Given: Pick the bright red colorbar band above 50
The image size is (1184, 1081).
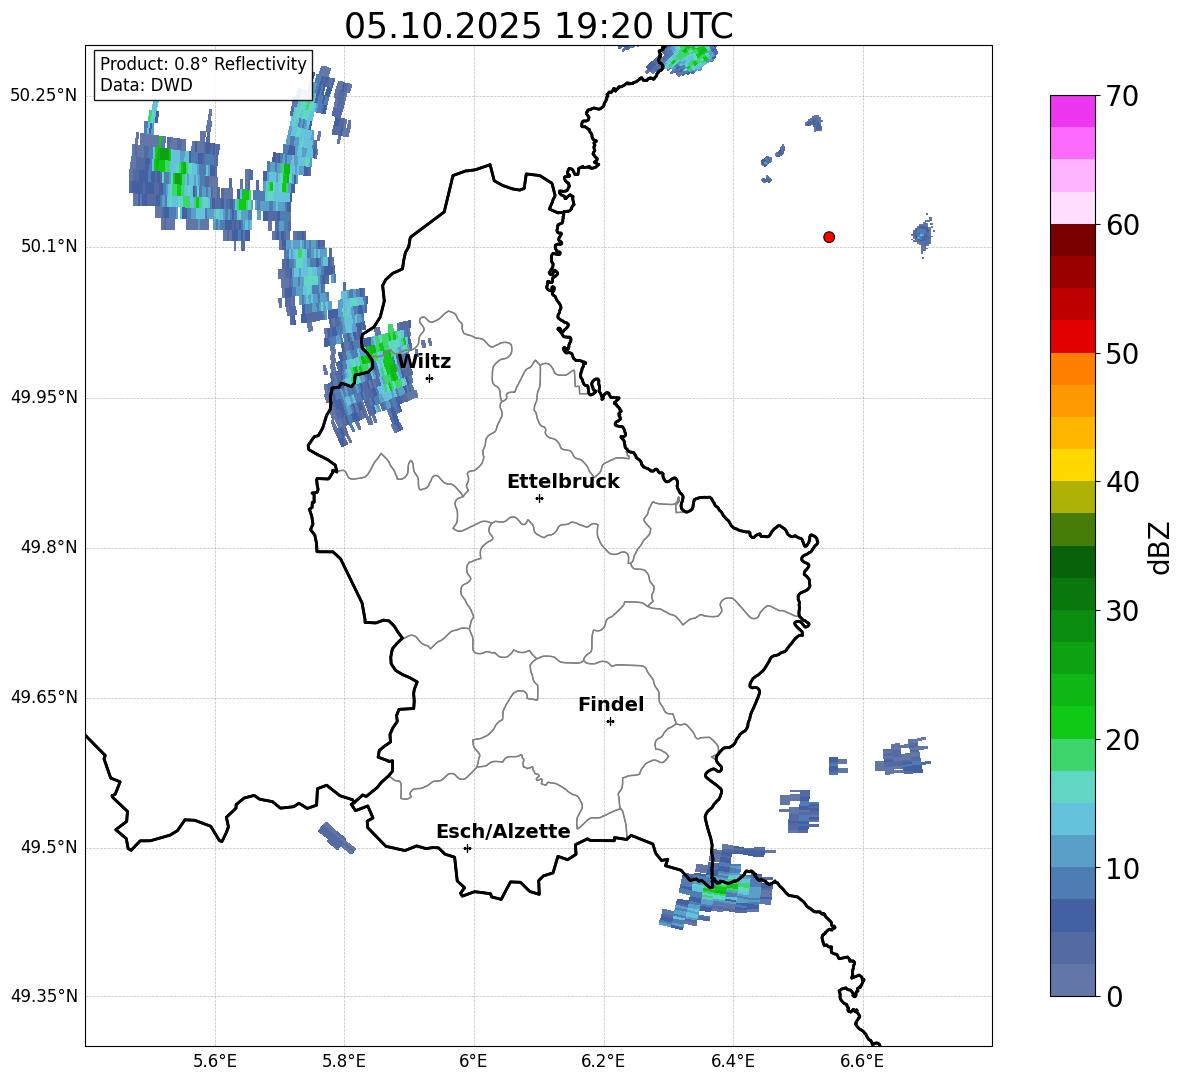Looking at the screenshot, I should tap(1073, 337).
